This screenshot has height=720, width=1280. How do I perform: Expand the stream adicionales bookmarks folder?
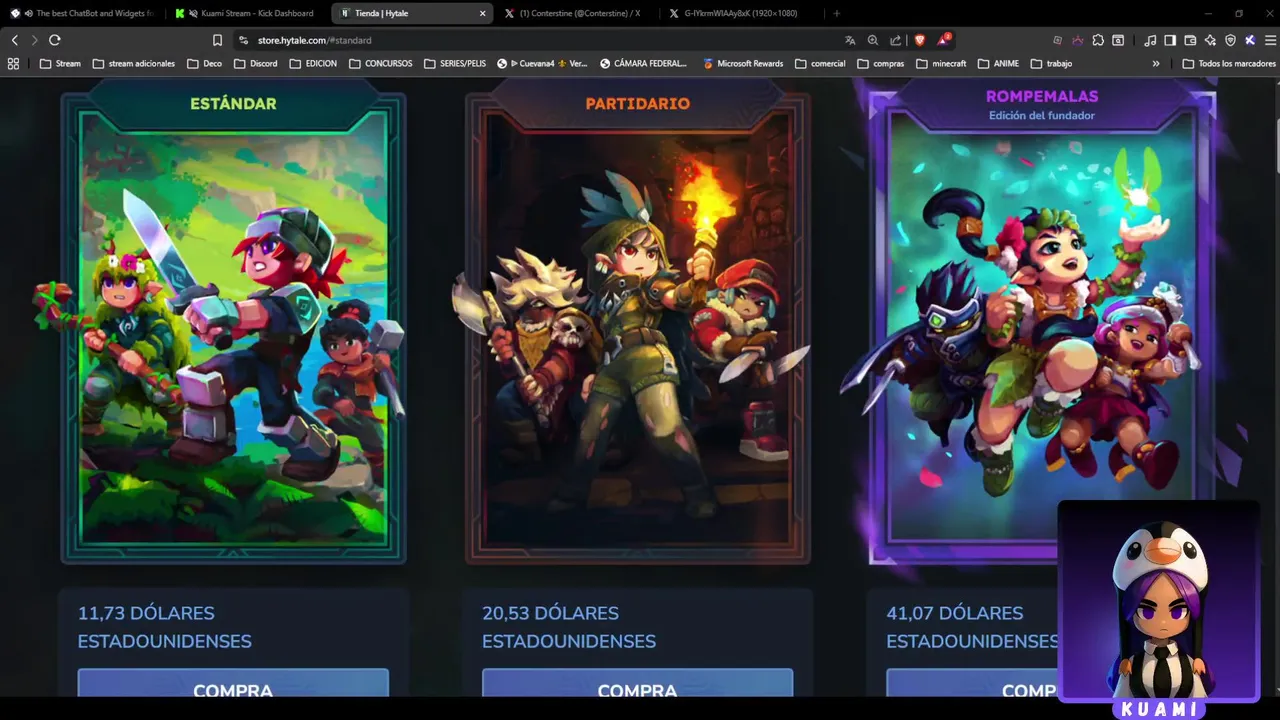(133, 63)
